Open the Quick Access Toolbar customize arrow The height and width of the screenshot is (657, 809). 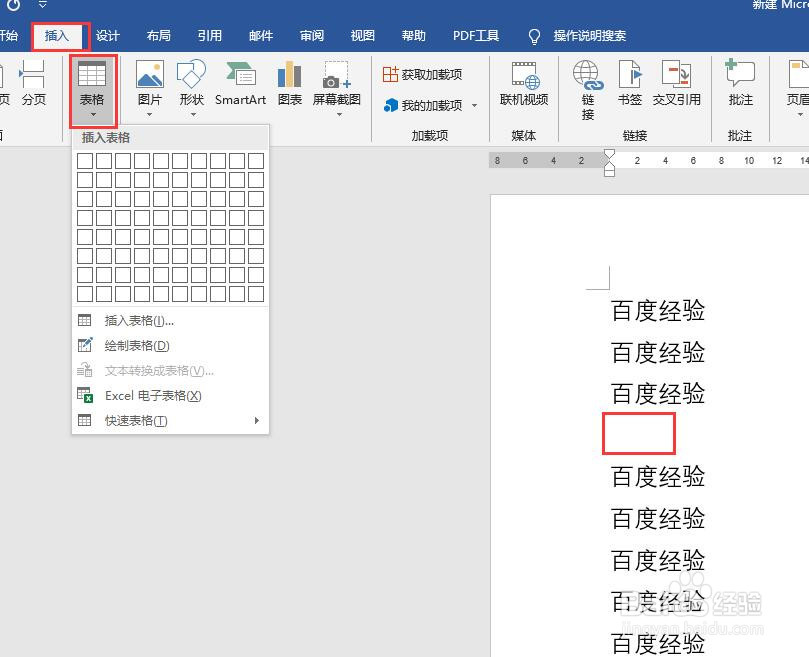[x=43, y=5]
